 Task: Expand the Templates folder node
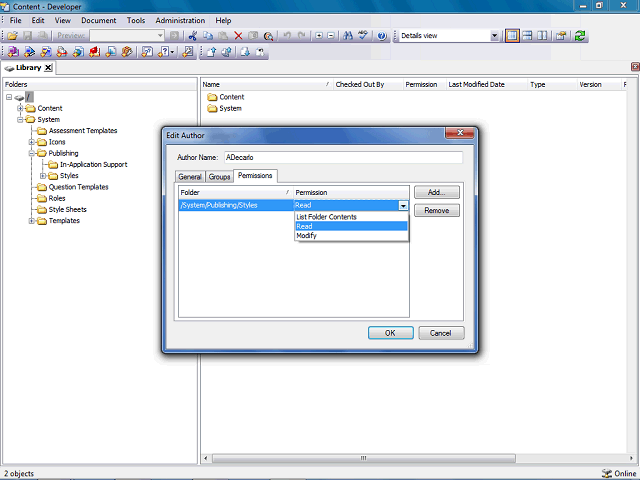(31, 221)
